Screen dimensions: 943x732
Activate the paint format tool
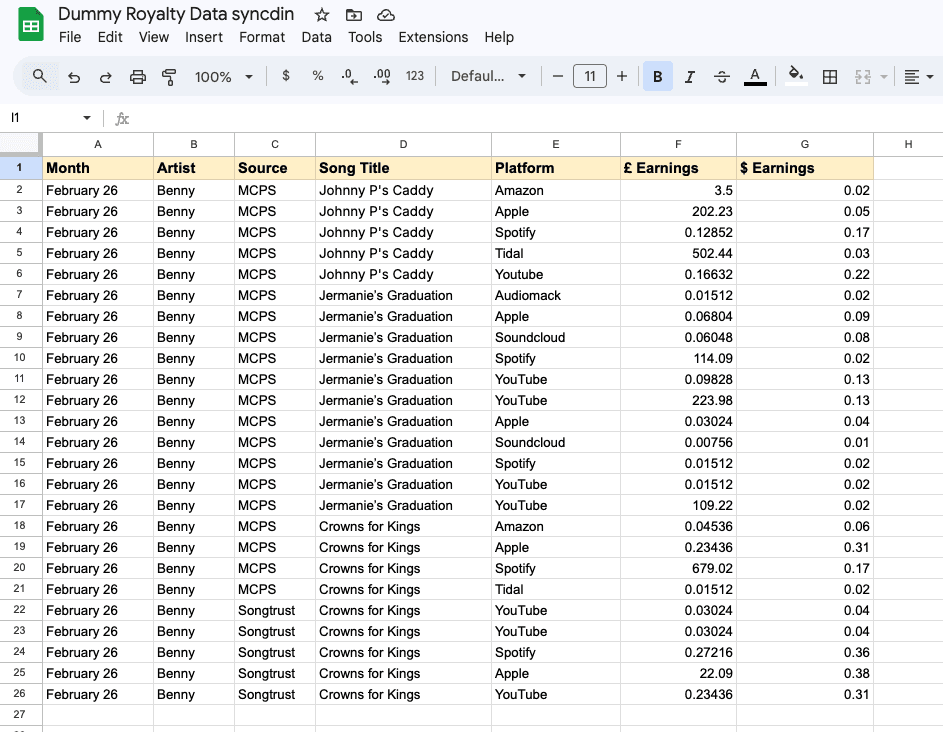(169, 77)
